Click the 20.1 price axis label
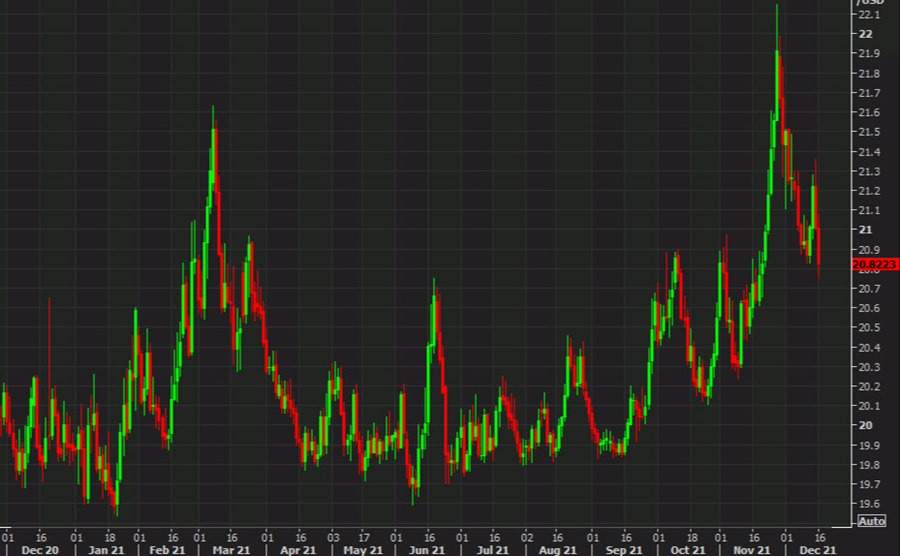The image size is (900, 556). point(869,406)
